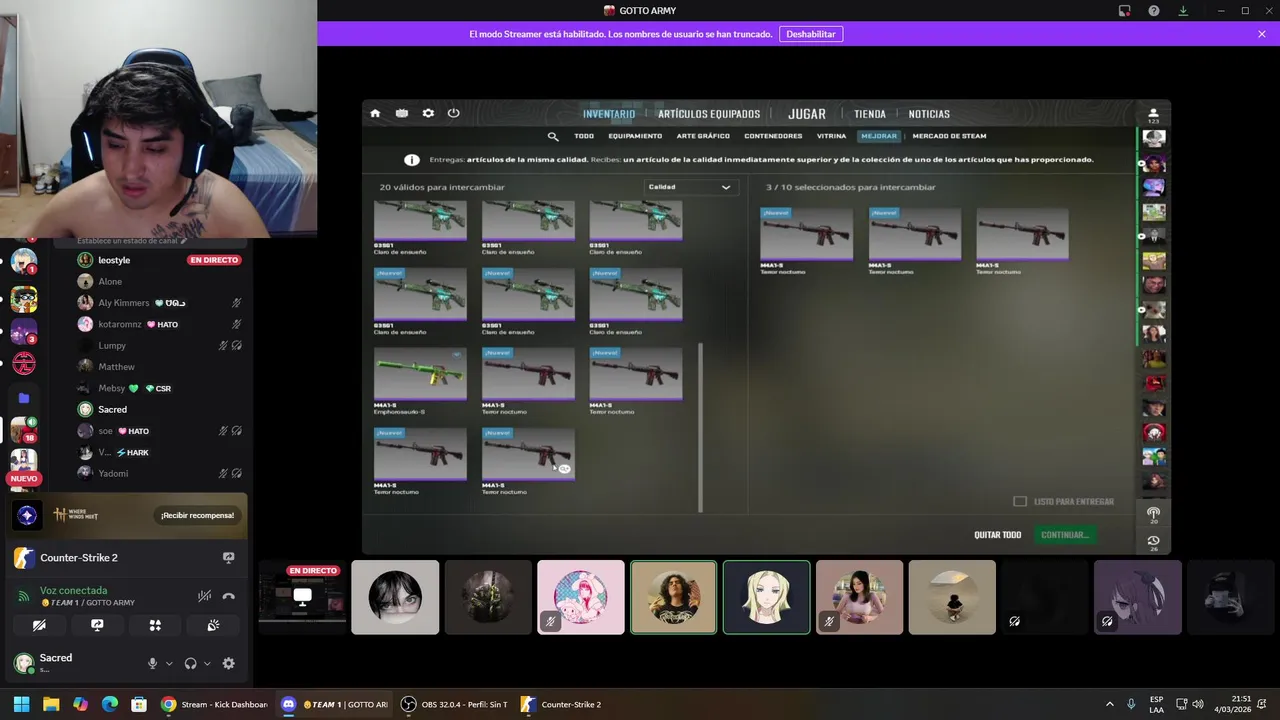Check the Listo para entregar box
The width and height of the screenshot is (1280, 720).
click(x=1020, y=501)
